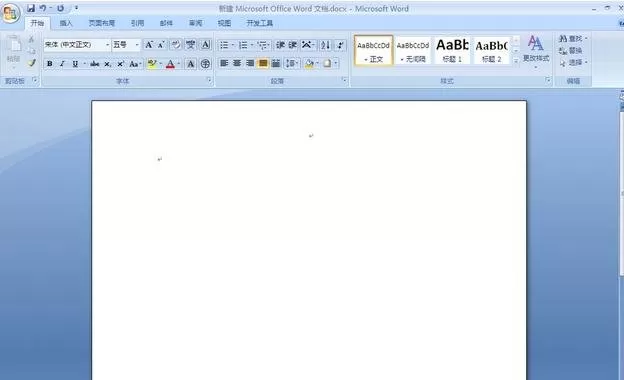Toggle Underline formatting

[75, 64]
